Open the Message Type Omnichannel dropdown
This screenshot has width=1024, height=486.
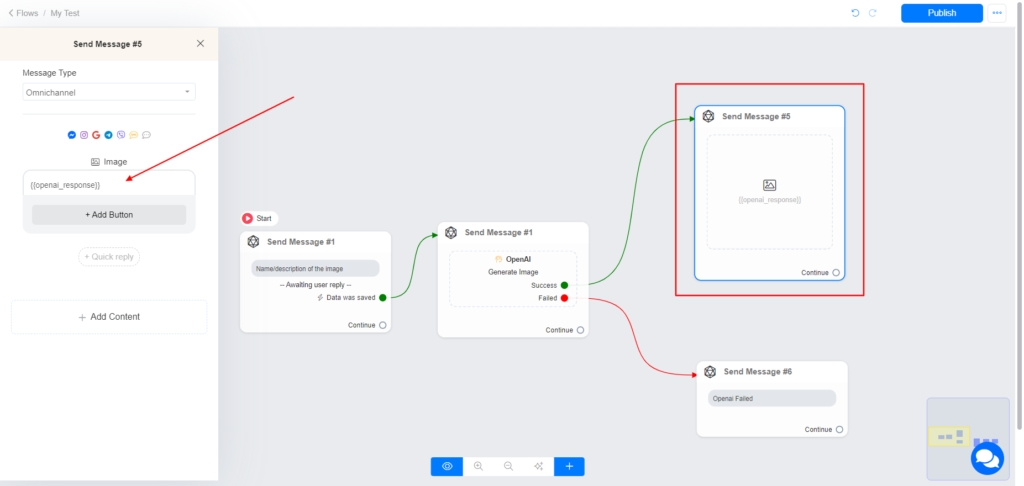109,92
